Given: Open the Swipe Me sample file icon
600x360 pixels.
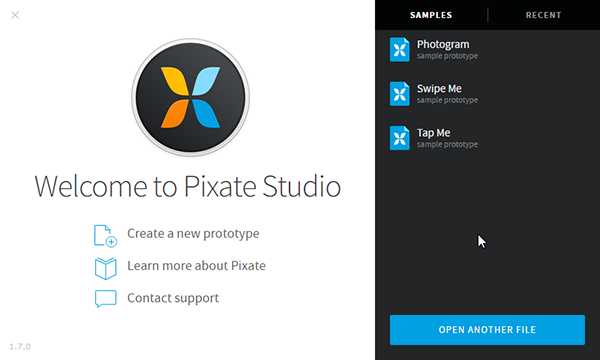Looking at the screenshot, I should (399, 94).
